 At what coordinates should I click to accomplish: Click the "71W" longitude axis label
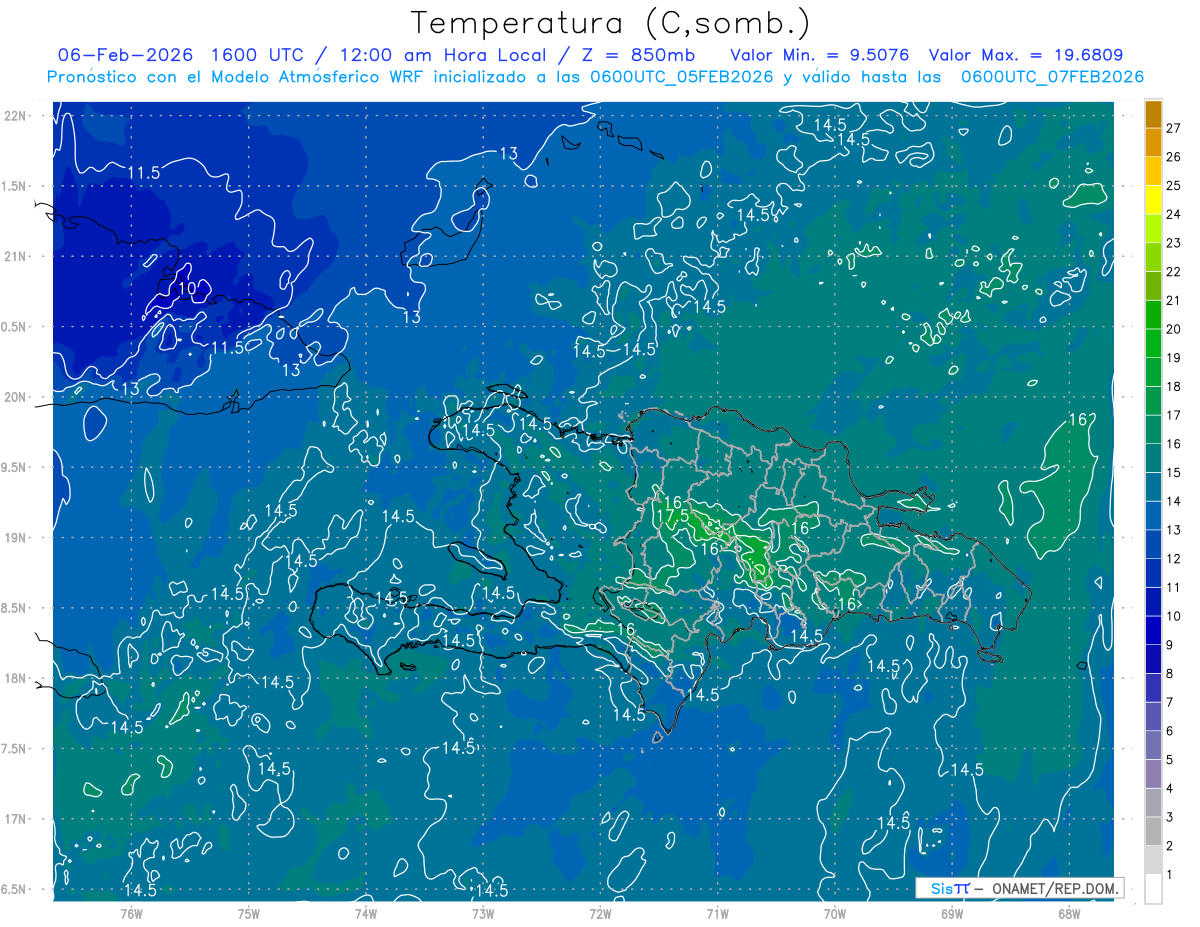tap(717, 913)
